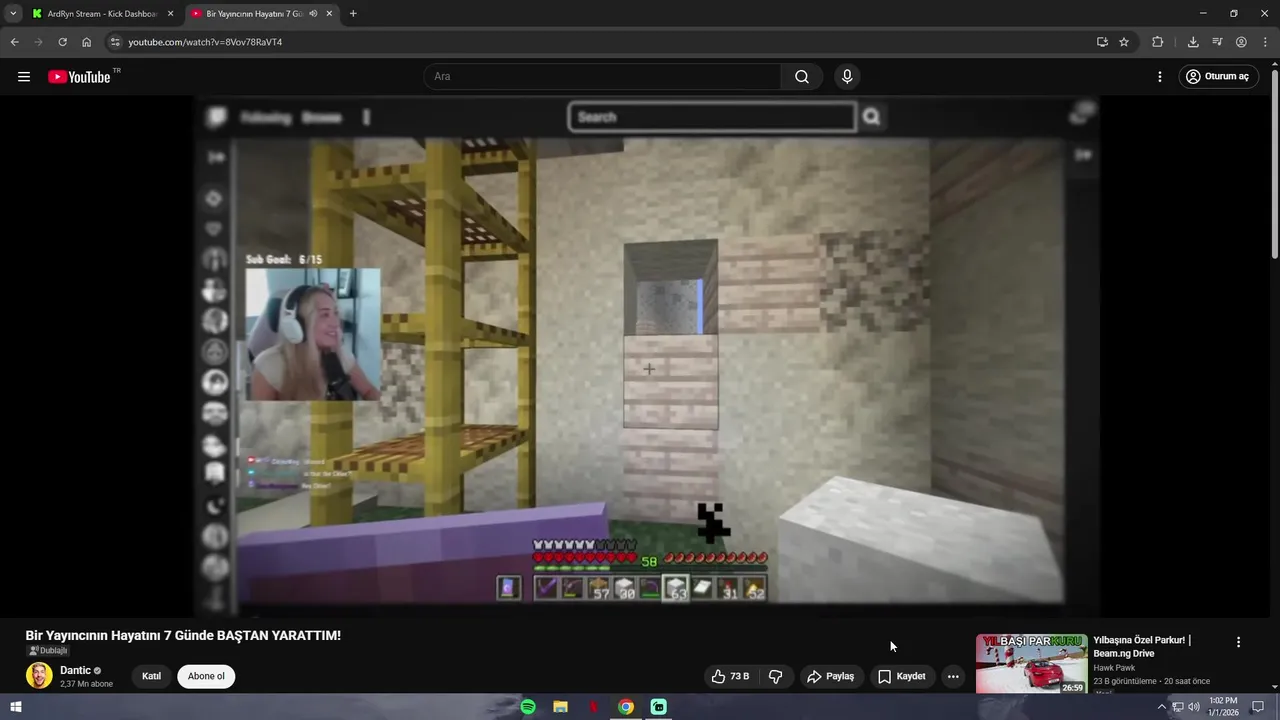Share the video using Paylaş
Screen dimensions: 1280x720
831,677
